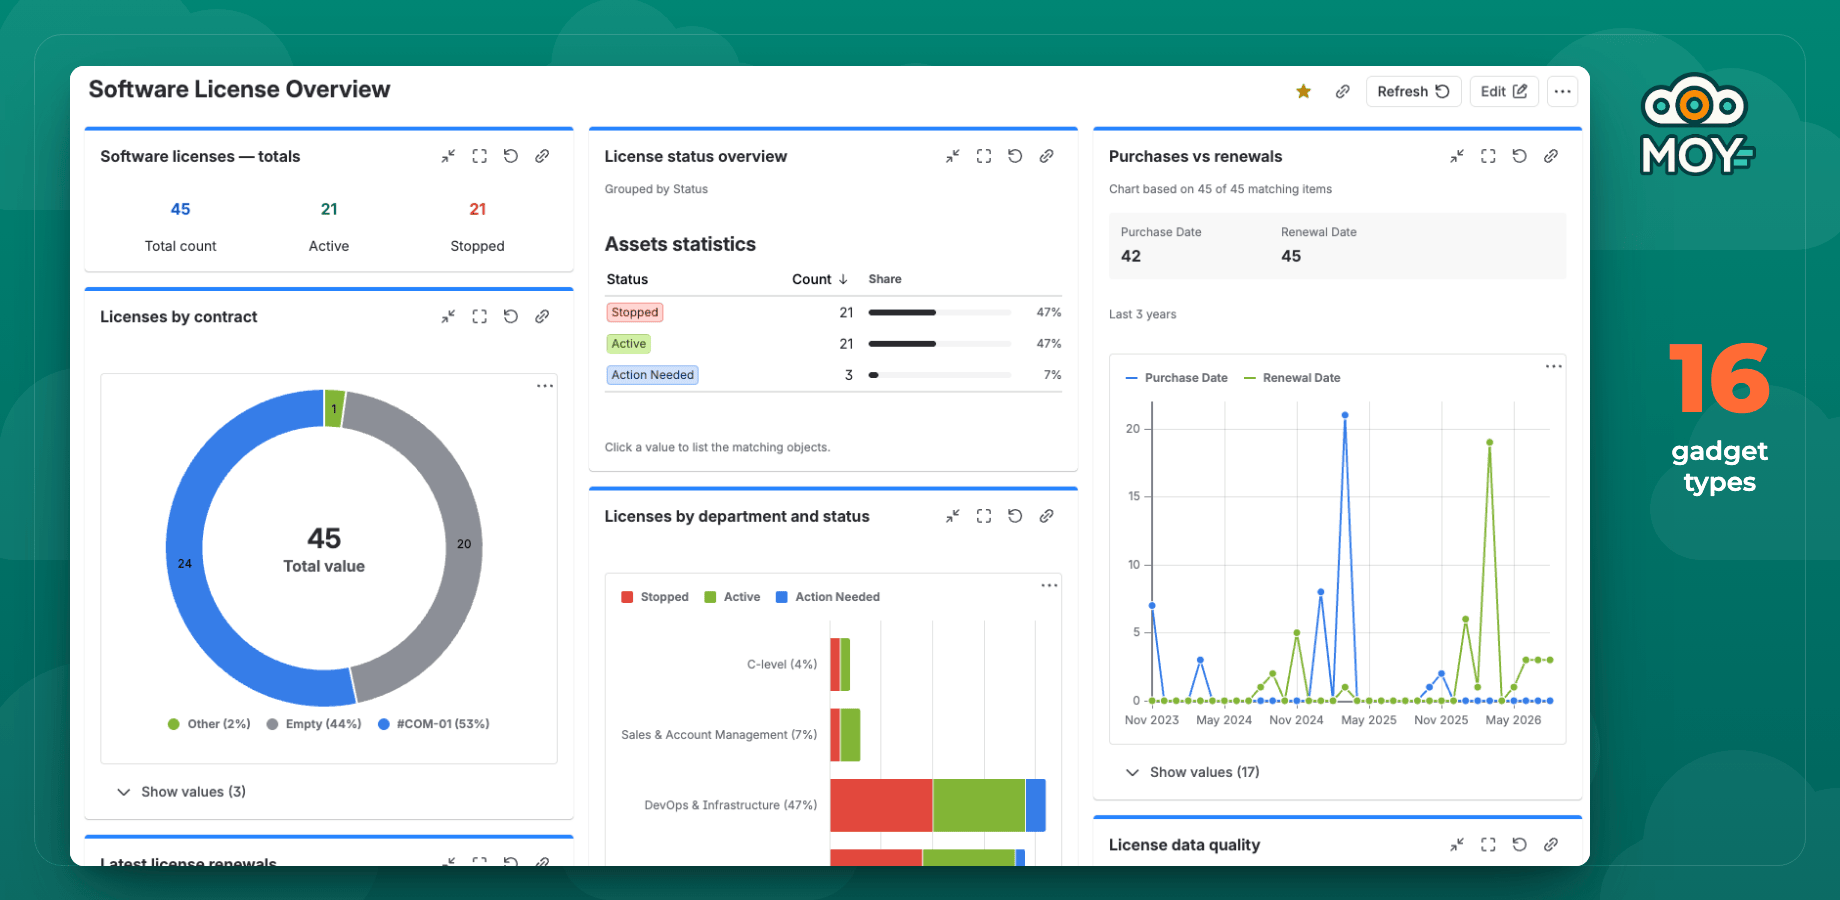Image resolution: width=1840 pixels, height=900 pixels.
Task: Fullscreen Licenses by contract gadget
Action: point(480,316)
